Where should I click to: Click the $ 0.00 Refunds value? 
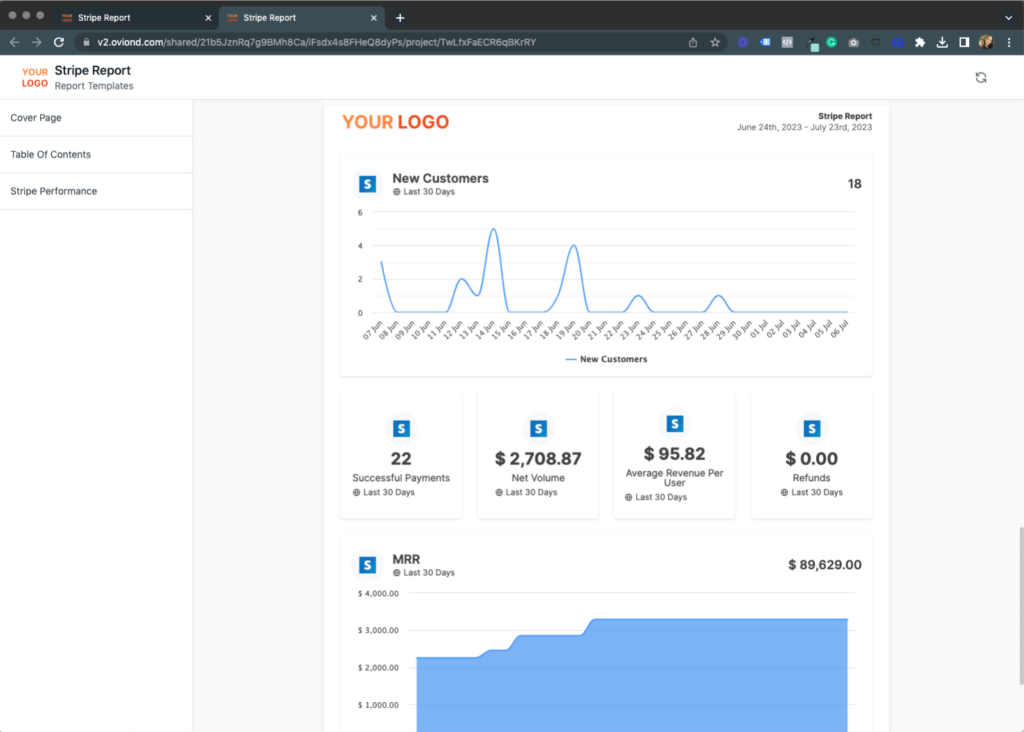(812, 459)
